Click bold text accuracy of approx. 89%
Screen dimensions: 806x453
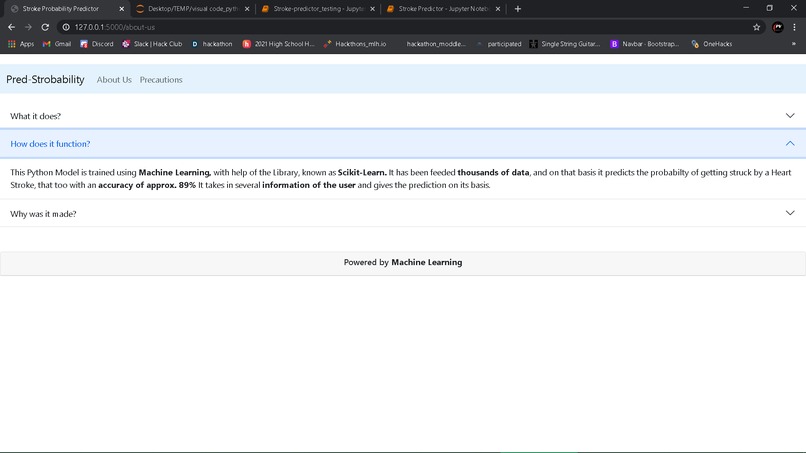tap(147, 185)
